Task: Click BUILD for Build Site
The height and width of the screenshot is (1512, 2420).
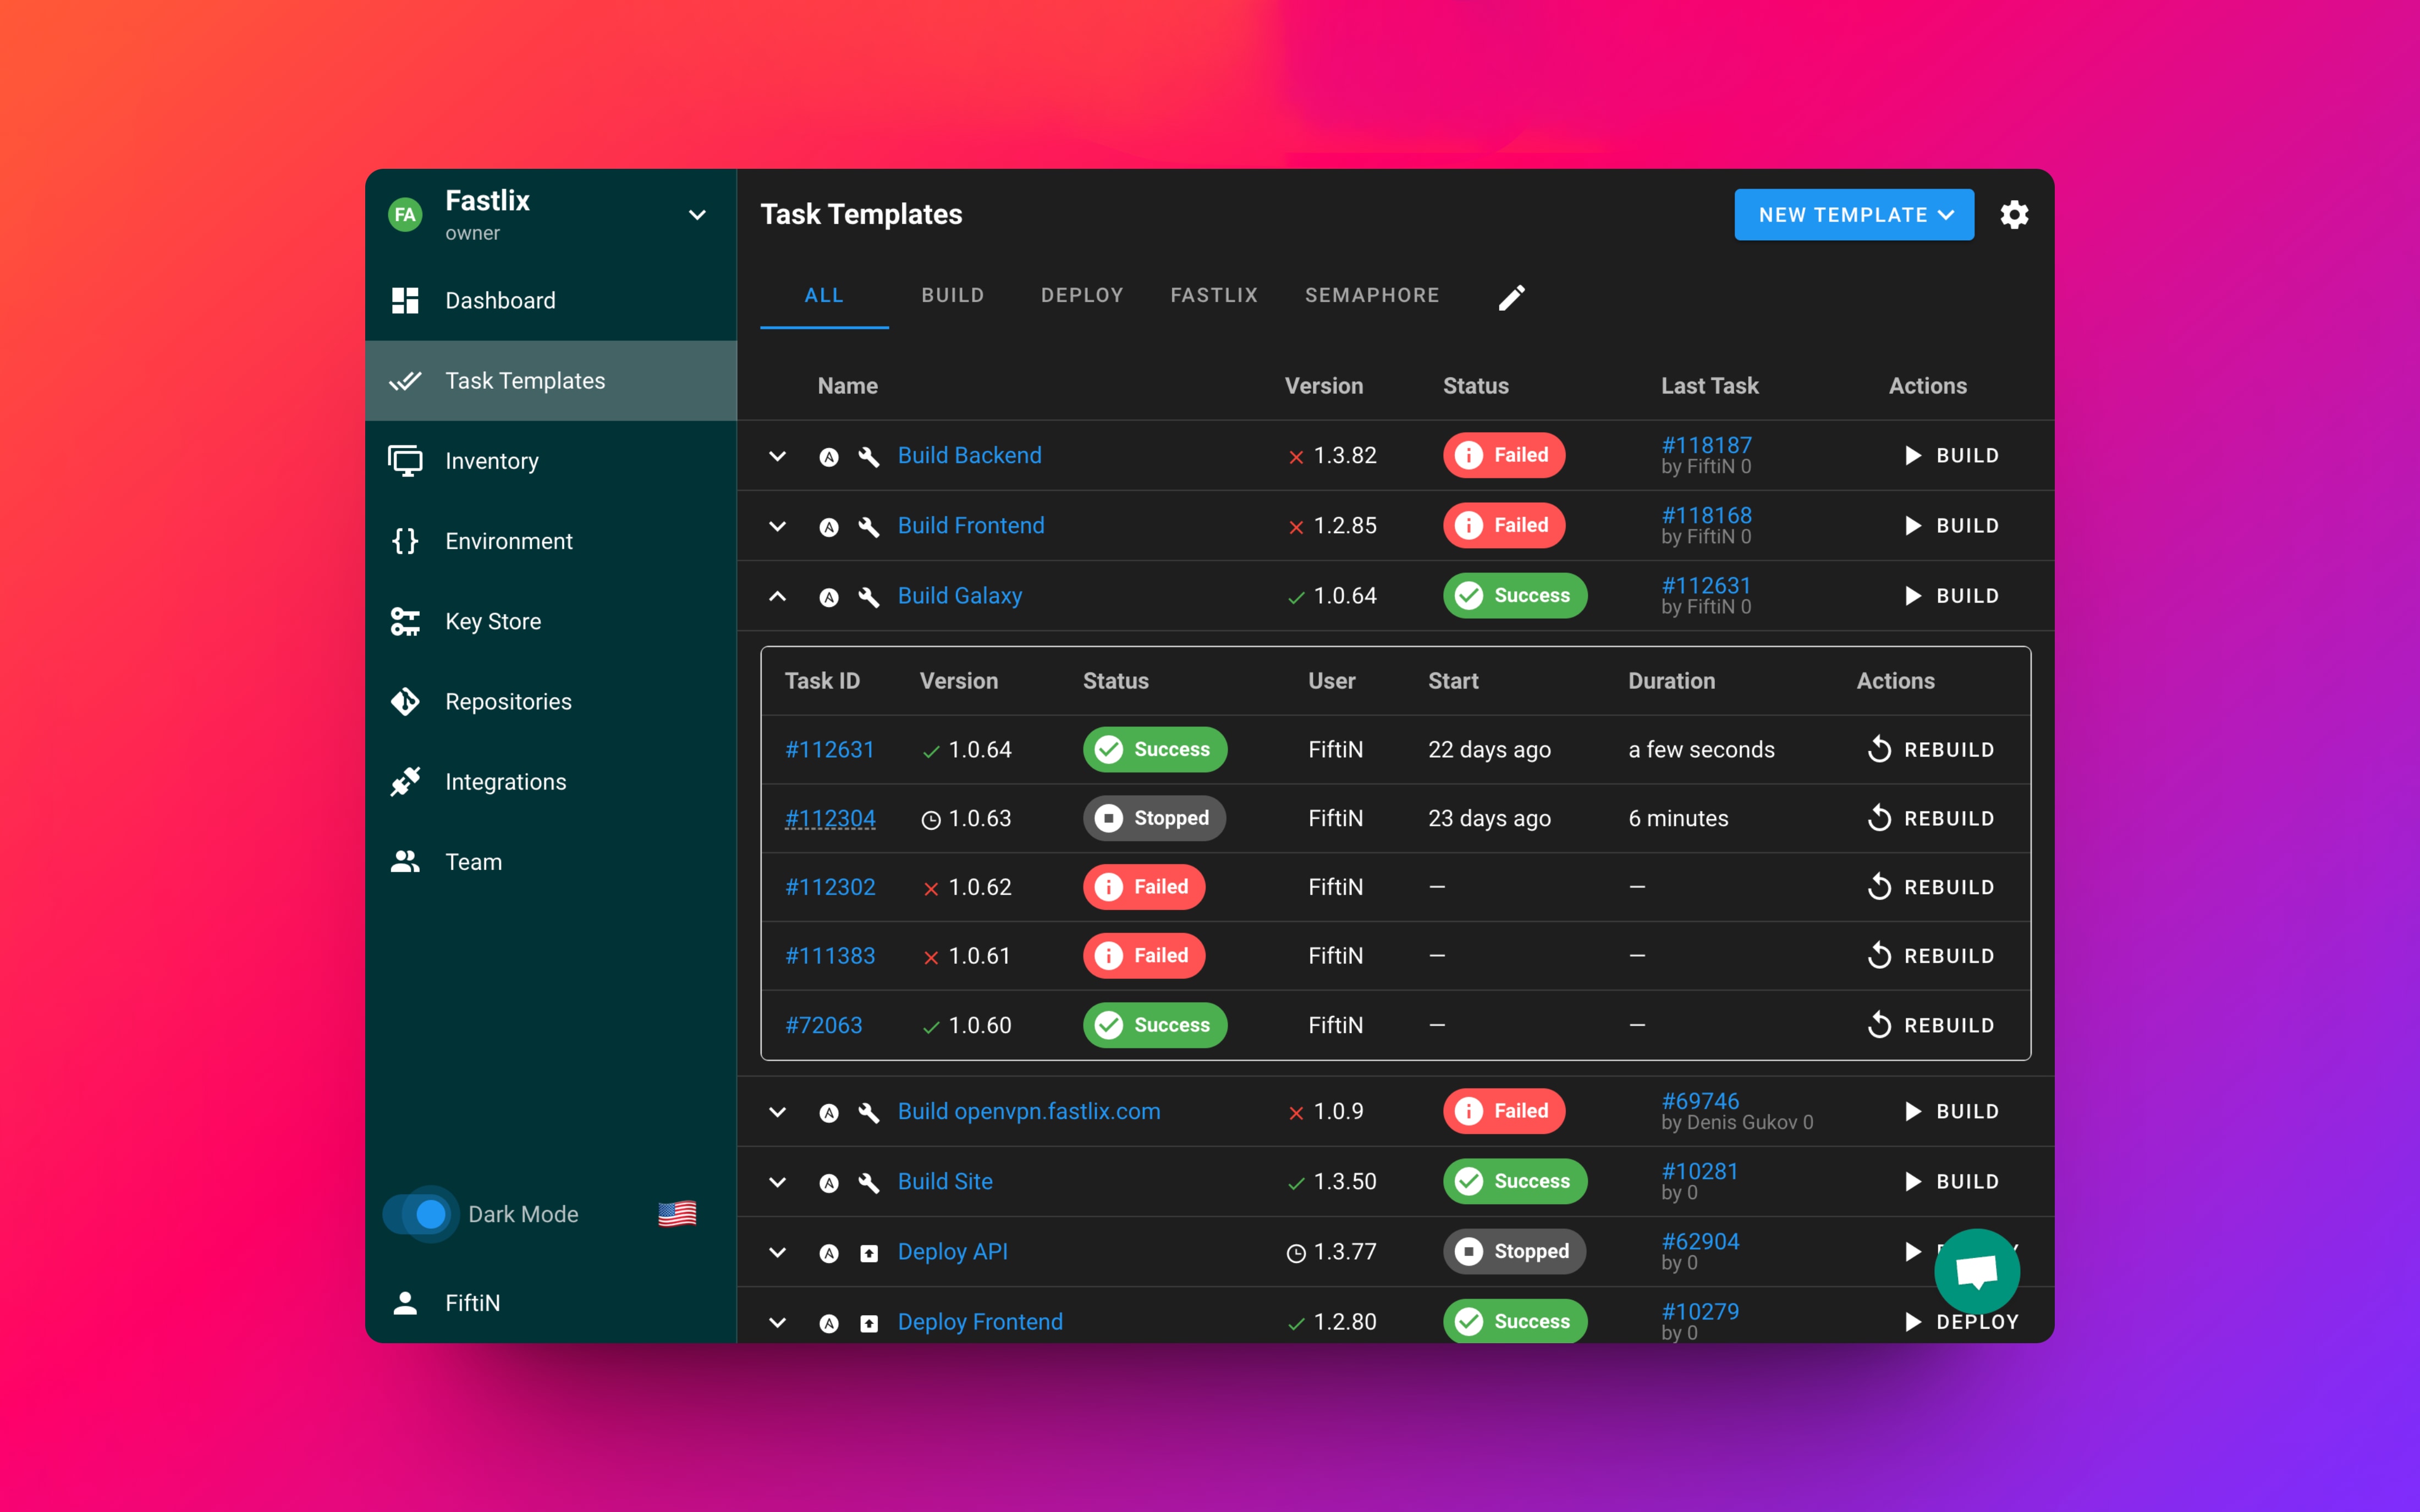Action: click(1951, 1182)
